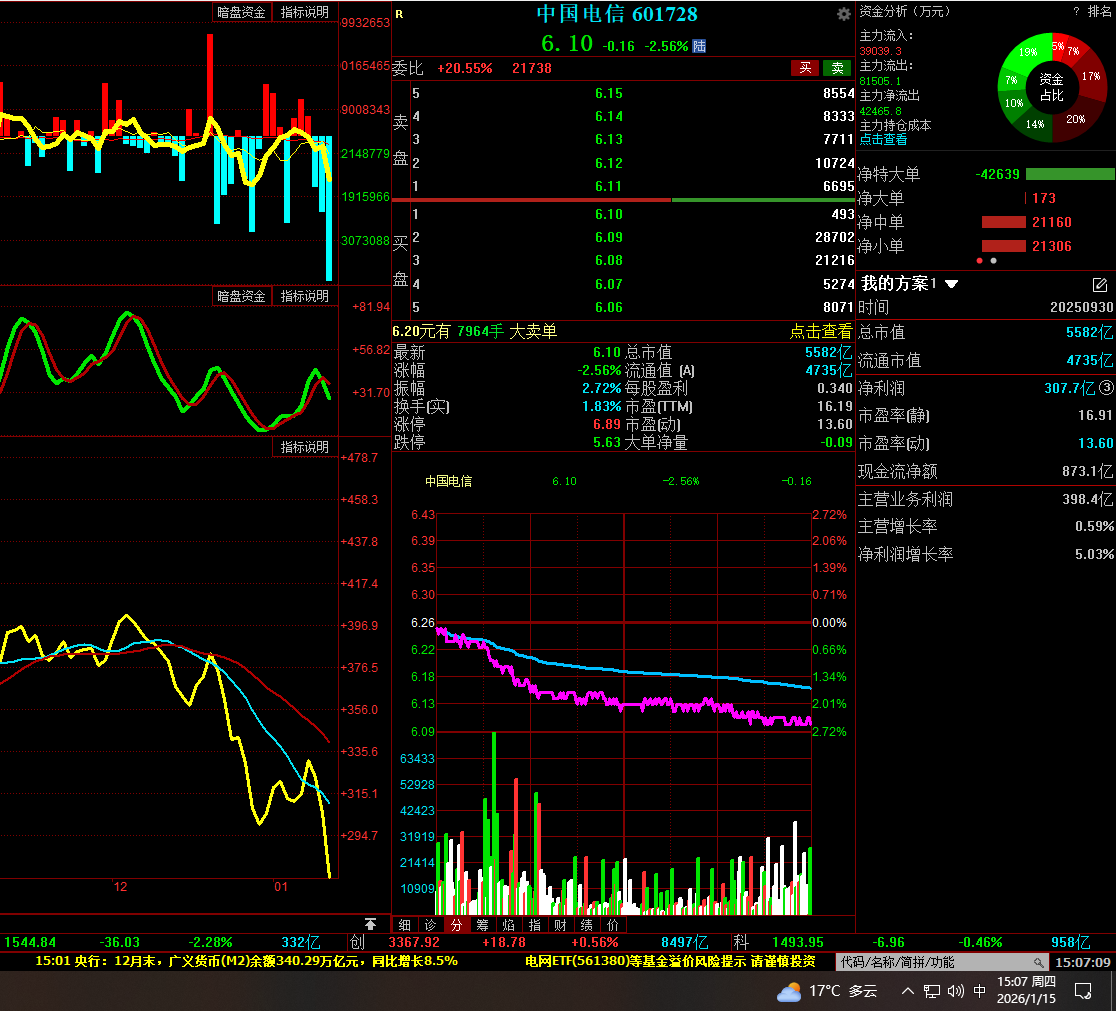Click the red 净小单 21306 bar
The height and width of the screenshot is (1011, 1116).
click(1004, 246)
